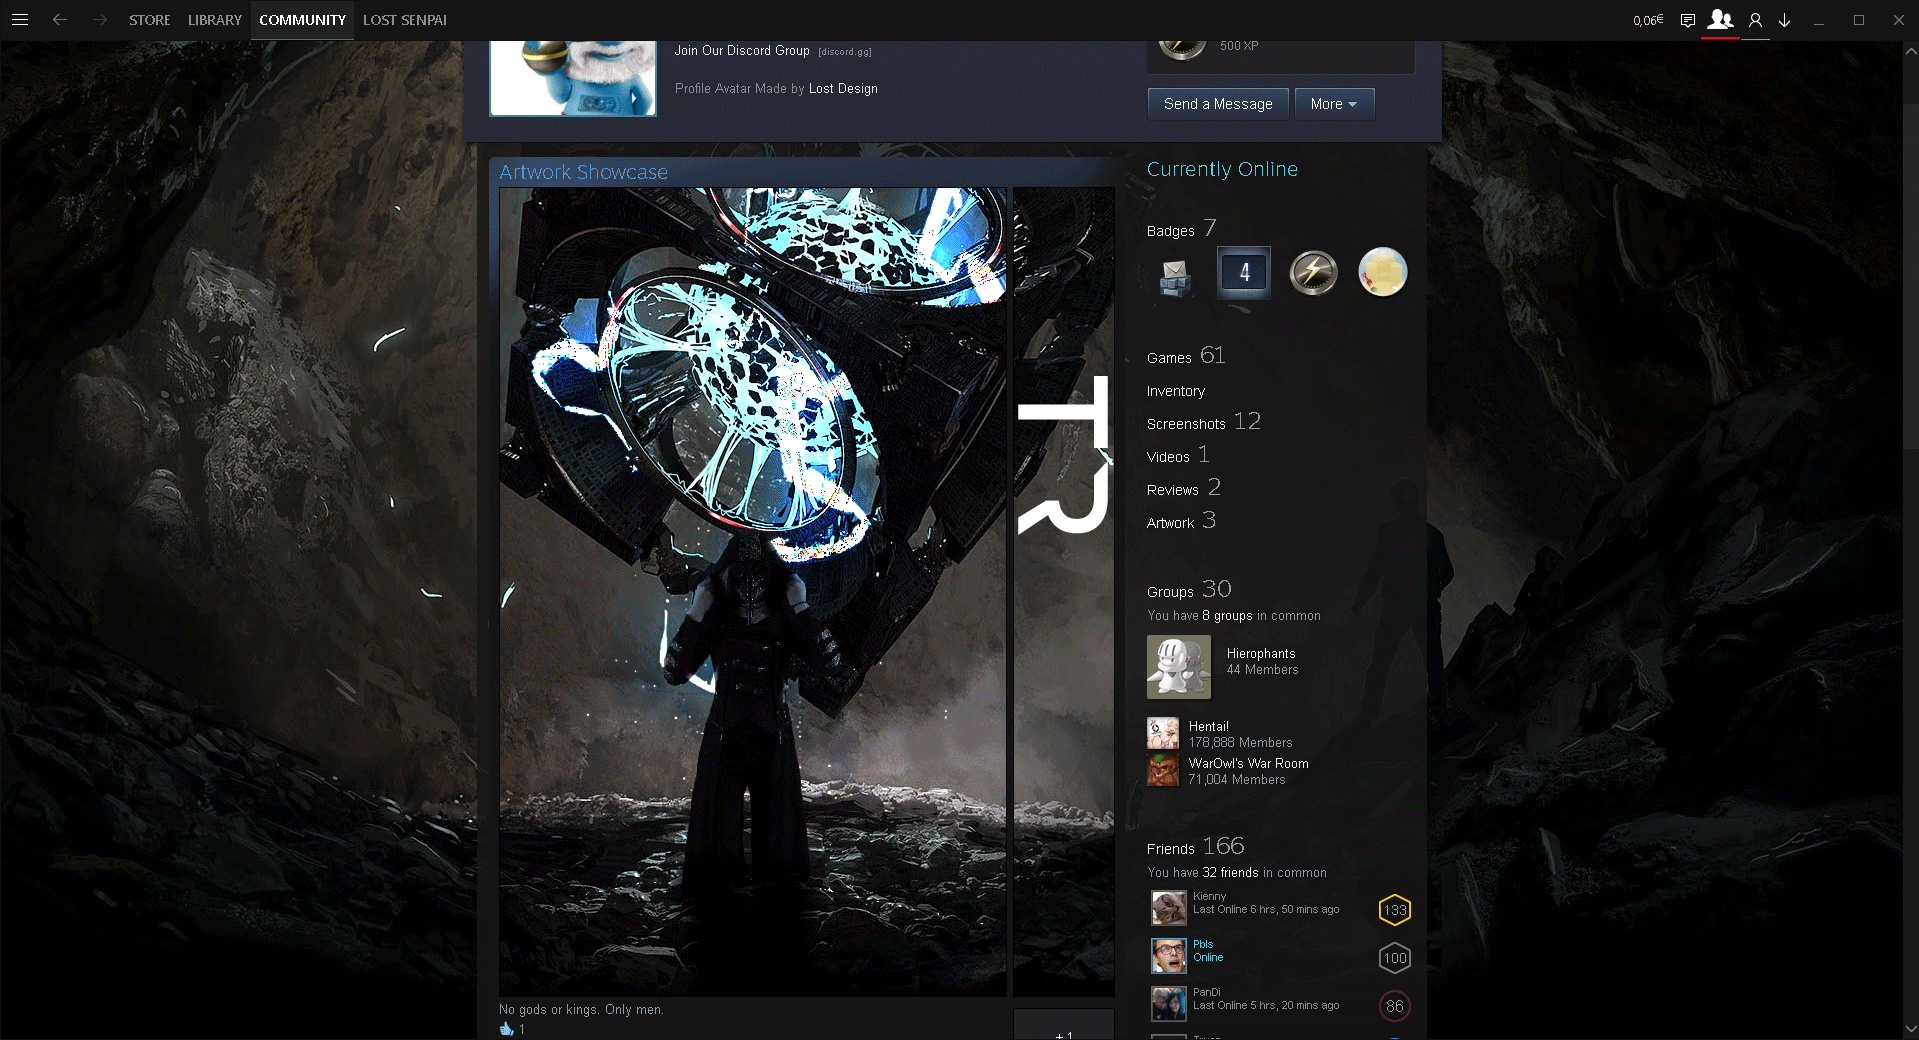
Task: Open the Lost Design link
Action: (843, 89)
